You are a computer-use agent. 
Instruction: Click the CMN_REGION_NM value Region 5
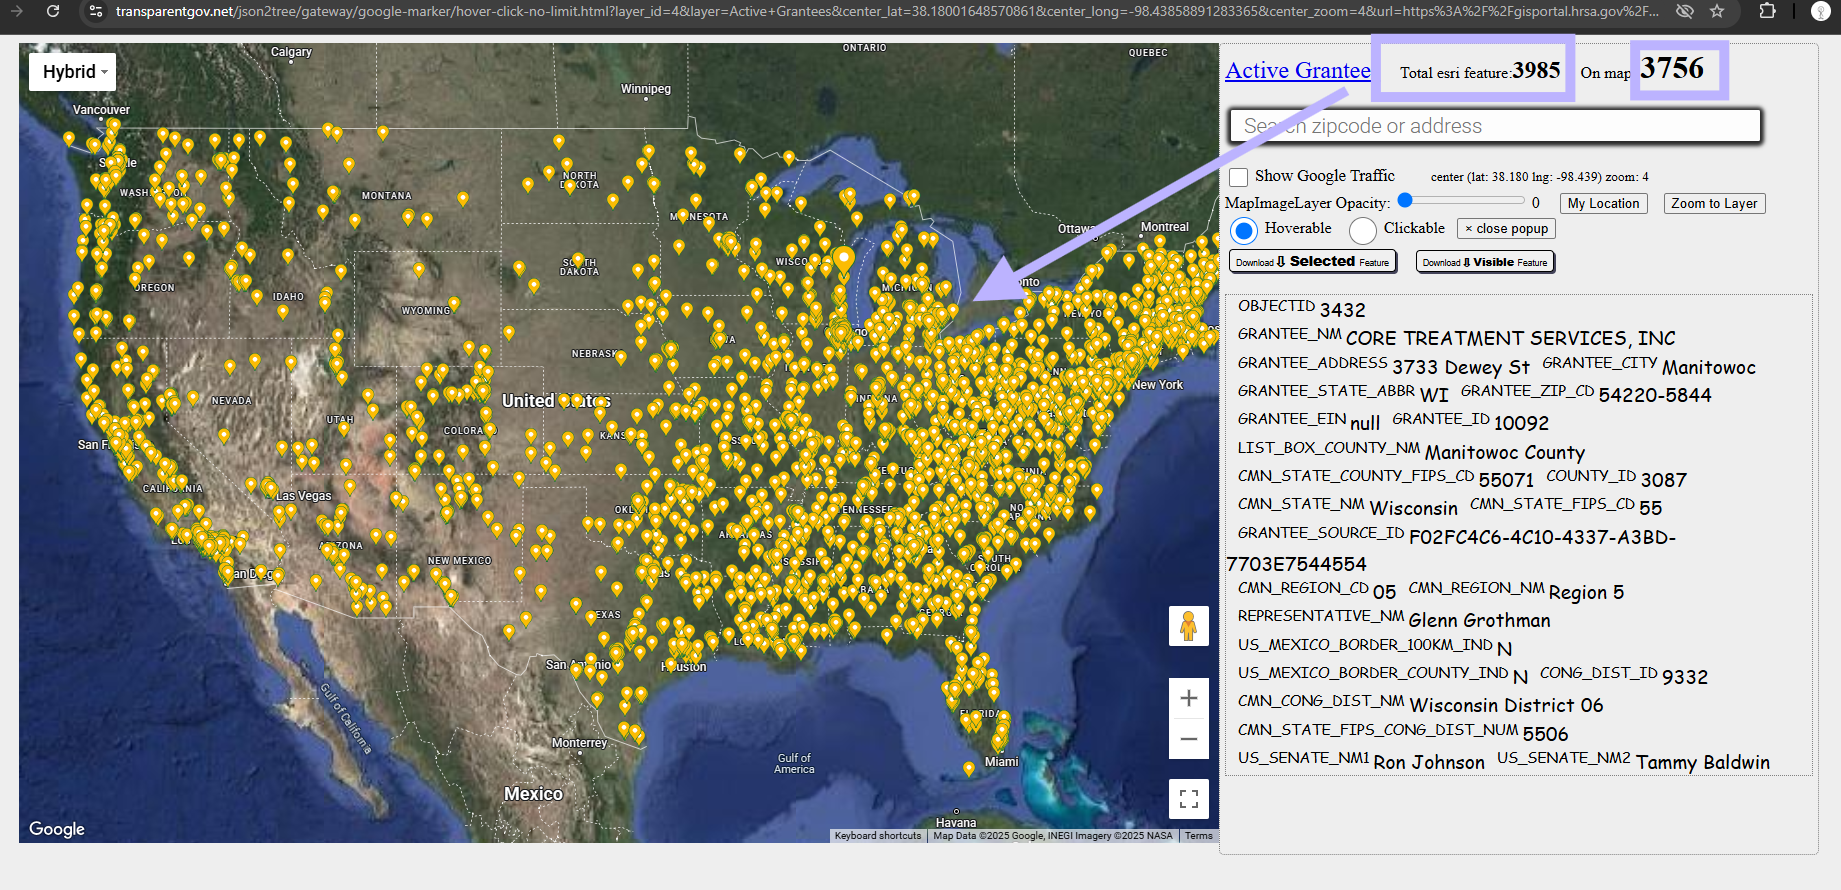[1586, 592]
